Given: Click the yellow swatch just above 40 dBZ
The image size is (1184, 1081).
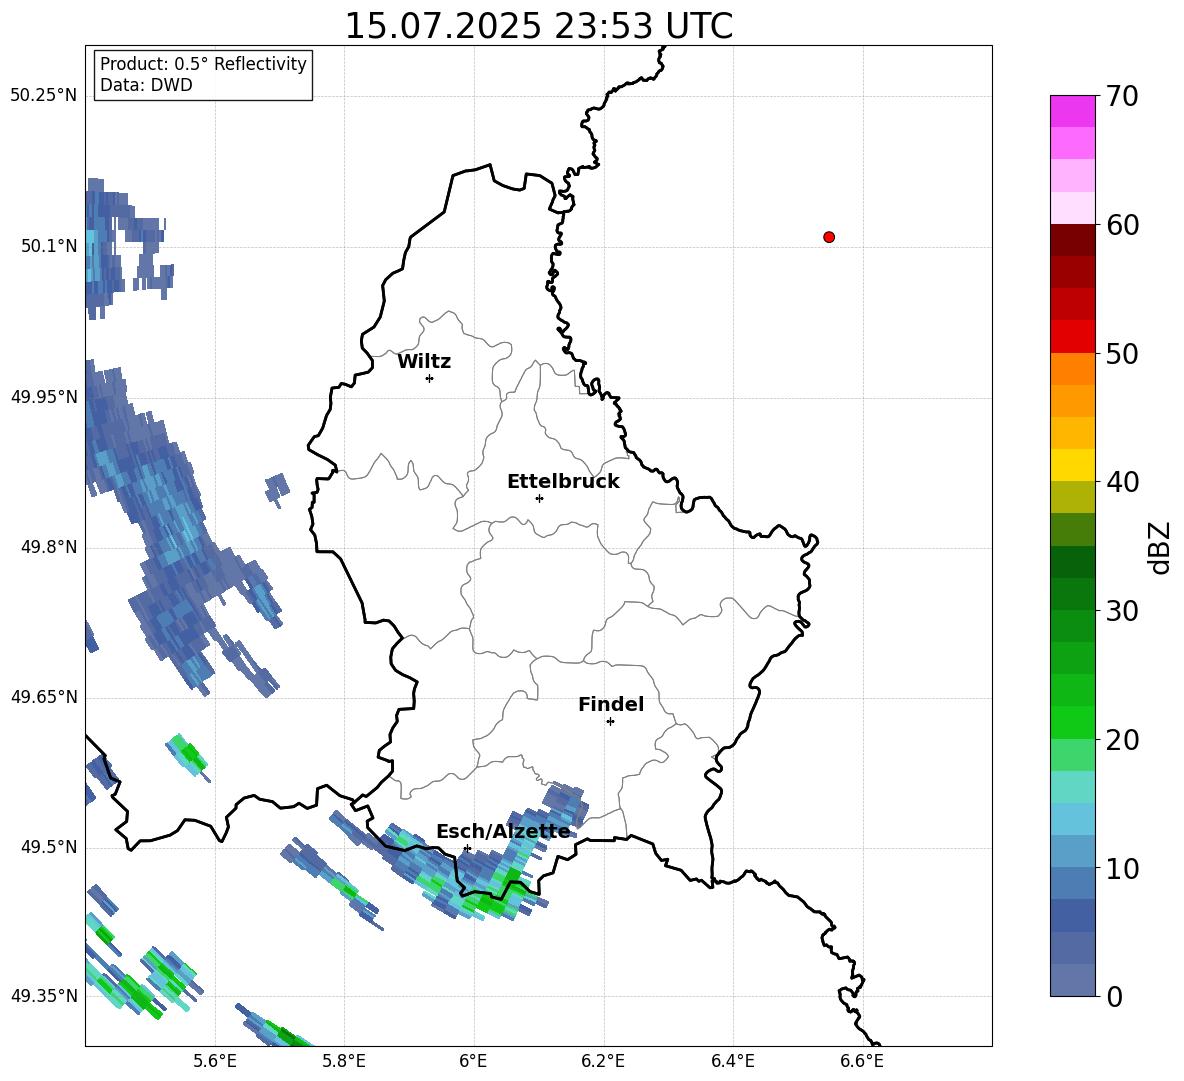Looking at the screenshot, I should pos(1072,465).
